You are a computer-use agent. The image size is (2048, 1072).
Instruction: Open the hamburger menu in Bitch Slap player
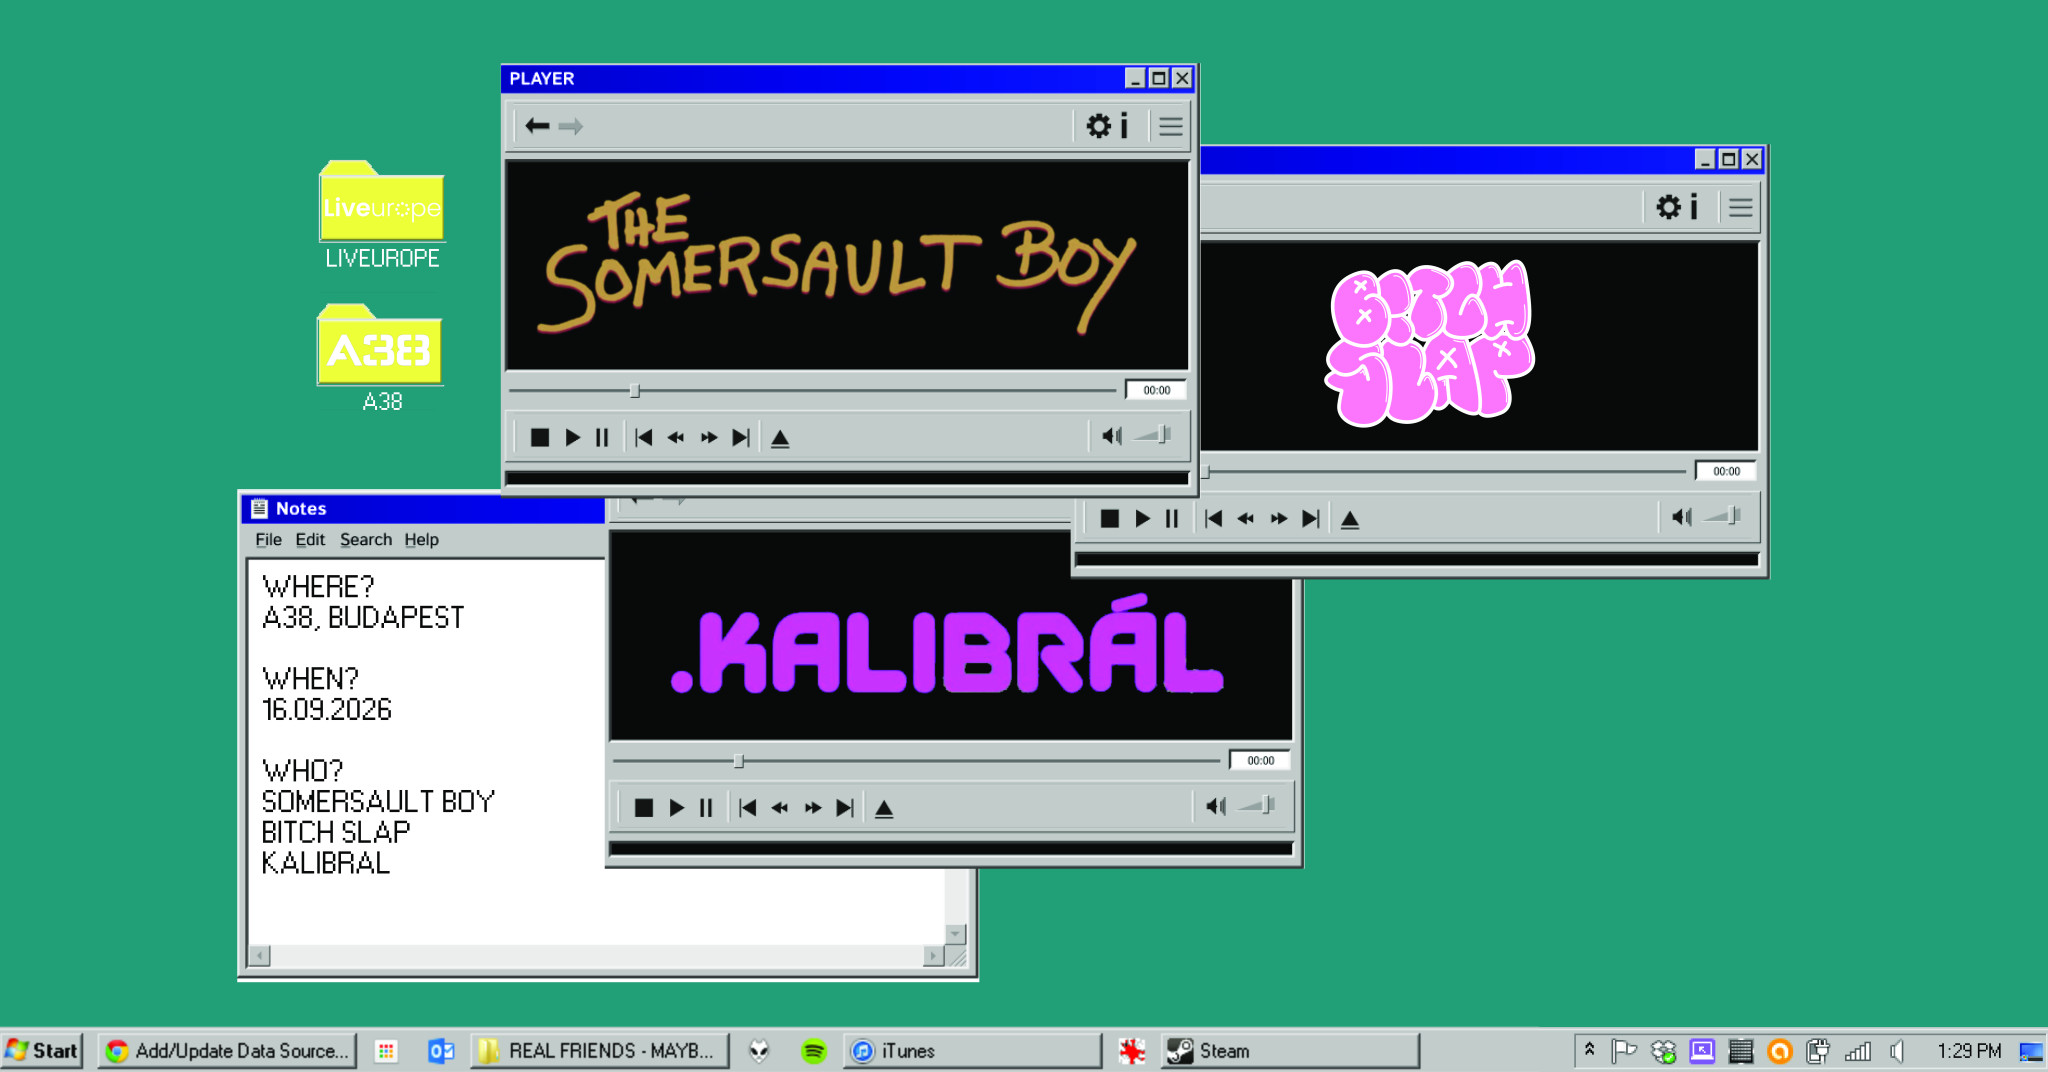(1741, 207)
